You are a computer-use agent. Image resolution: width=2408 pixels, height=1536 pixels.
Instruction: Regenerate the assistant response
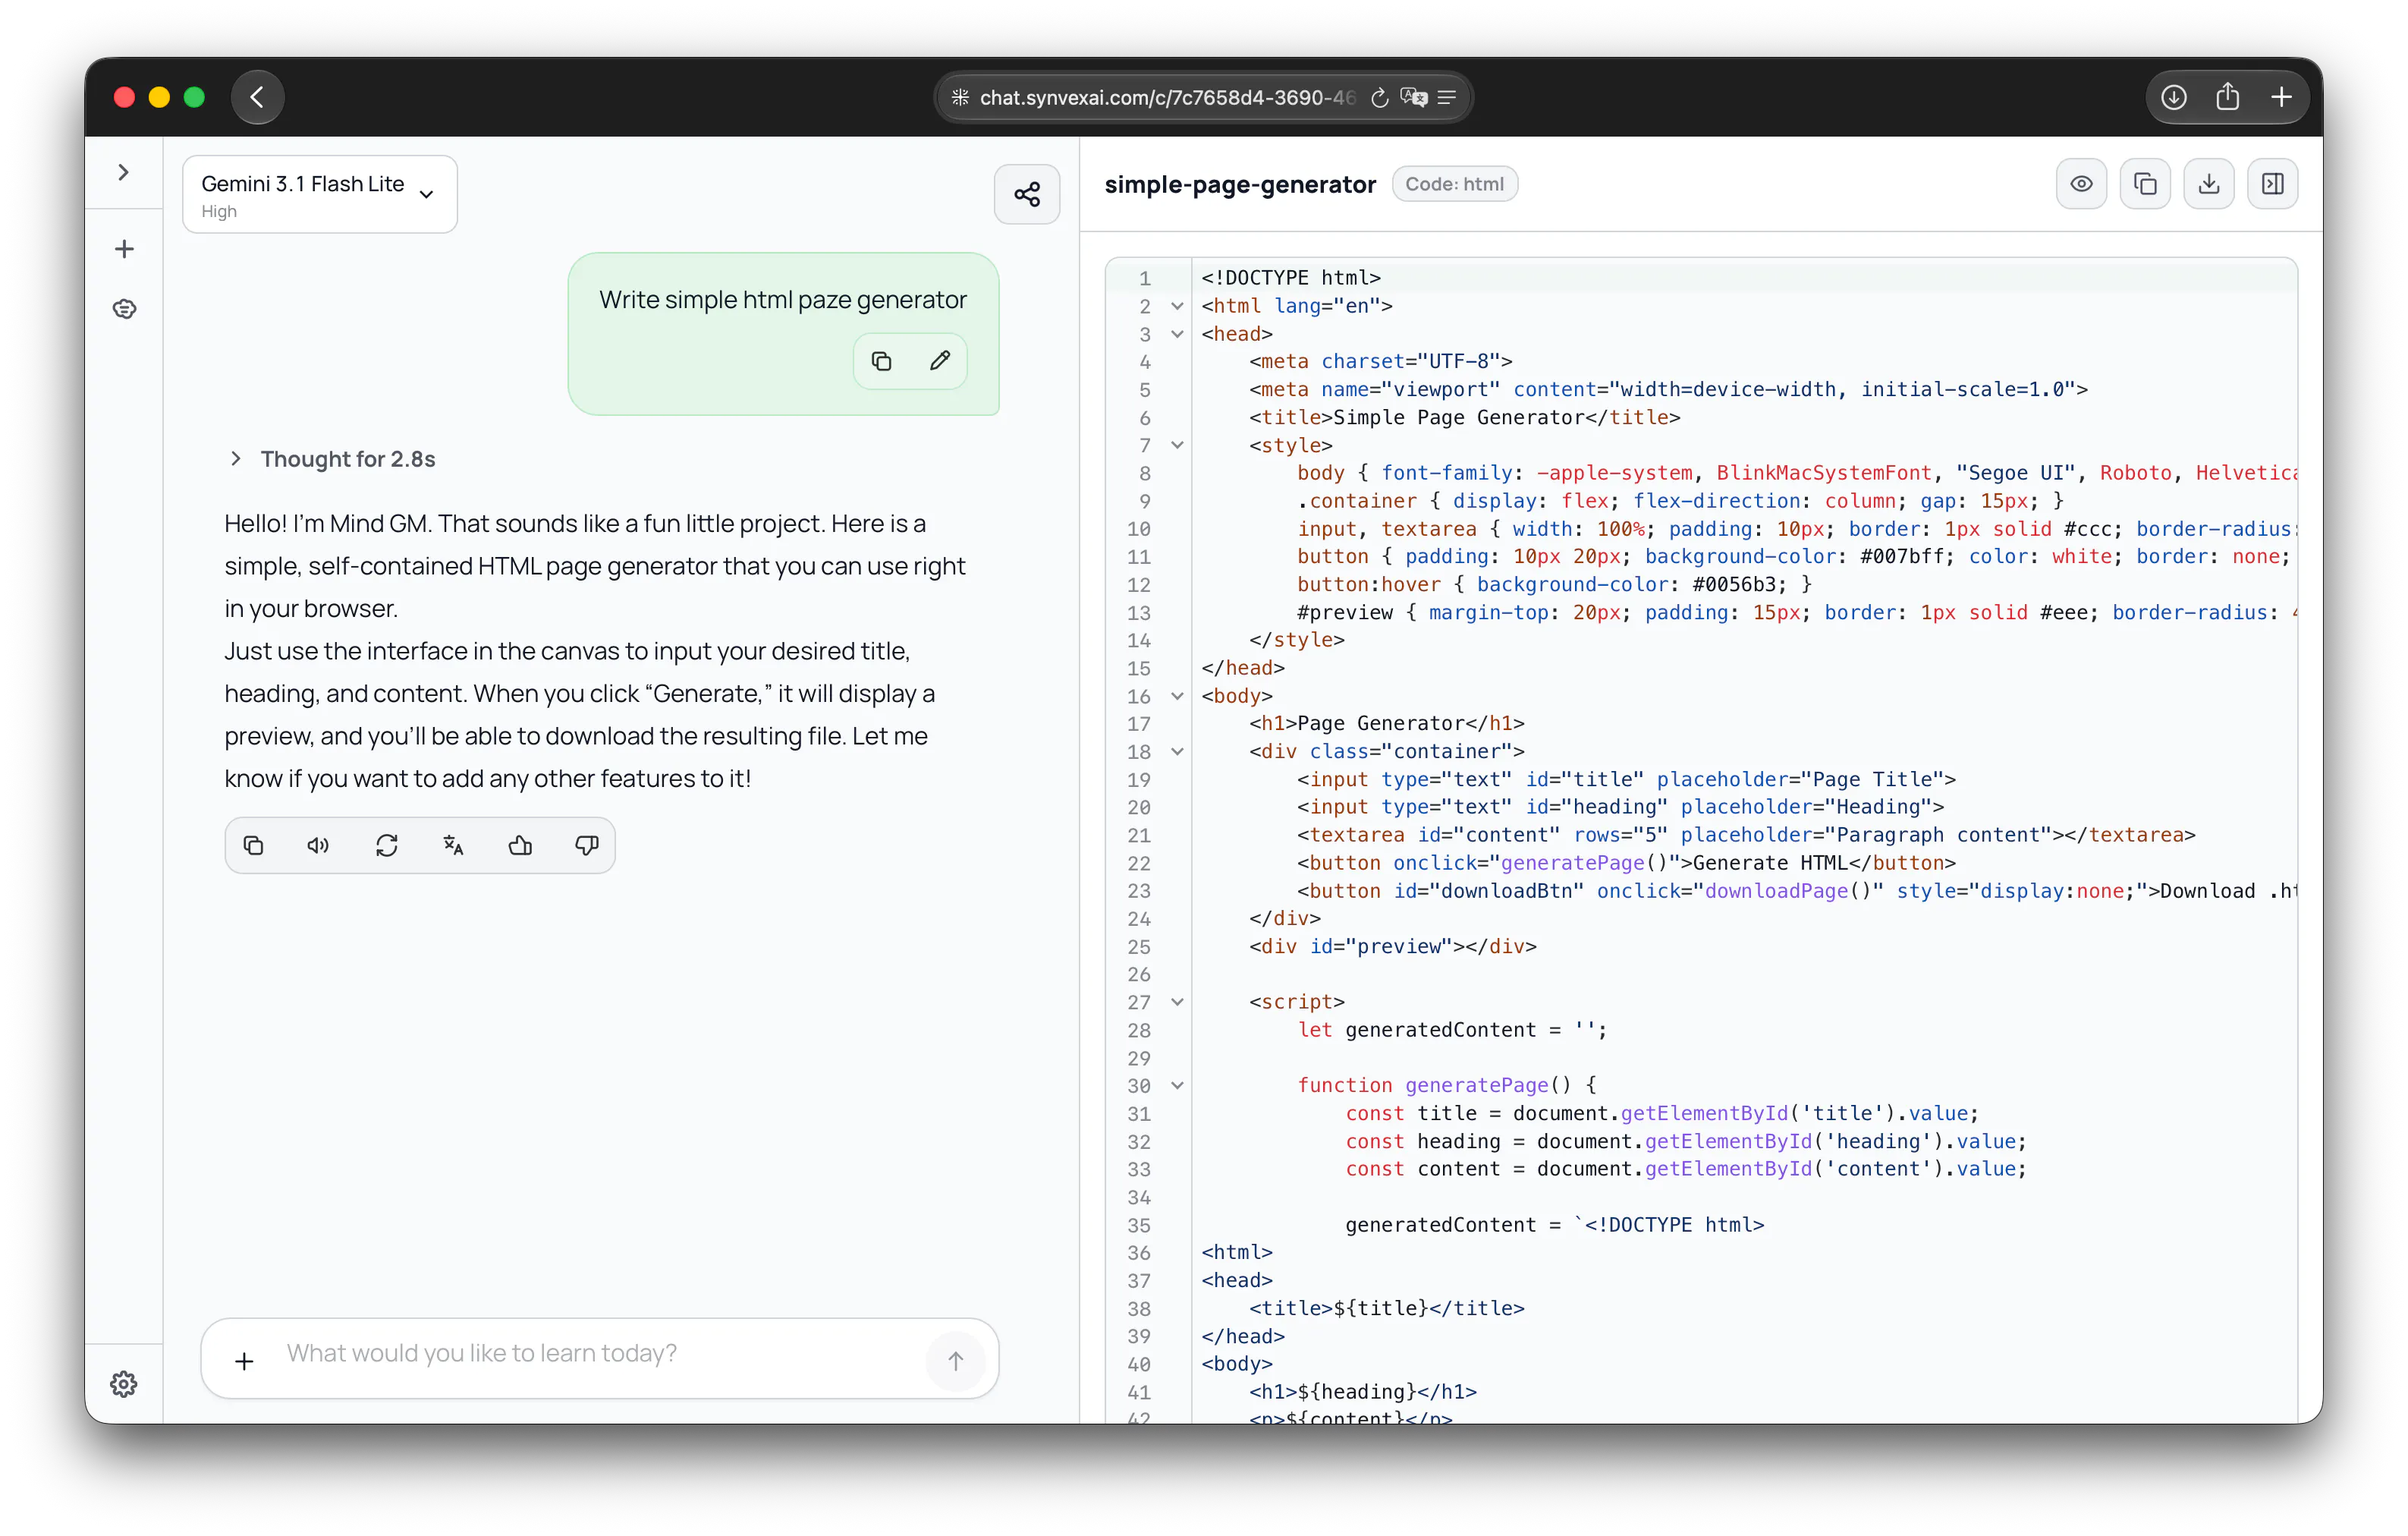(x=387, y=846)
